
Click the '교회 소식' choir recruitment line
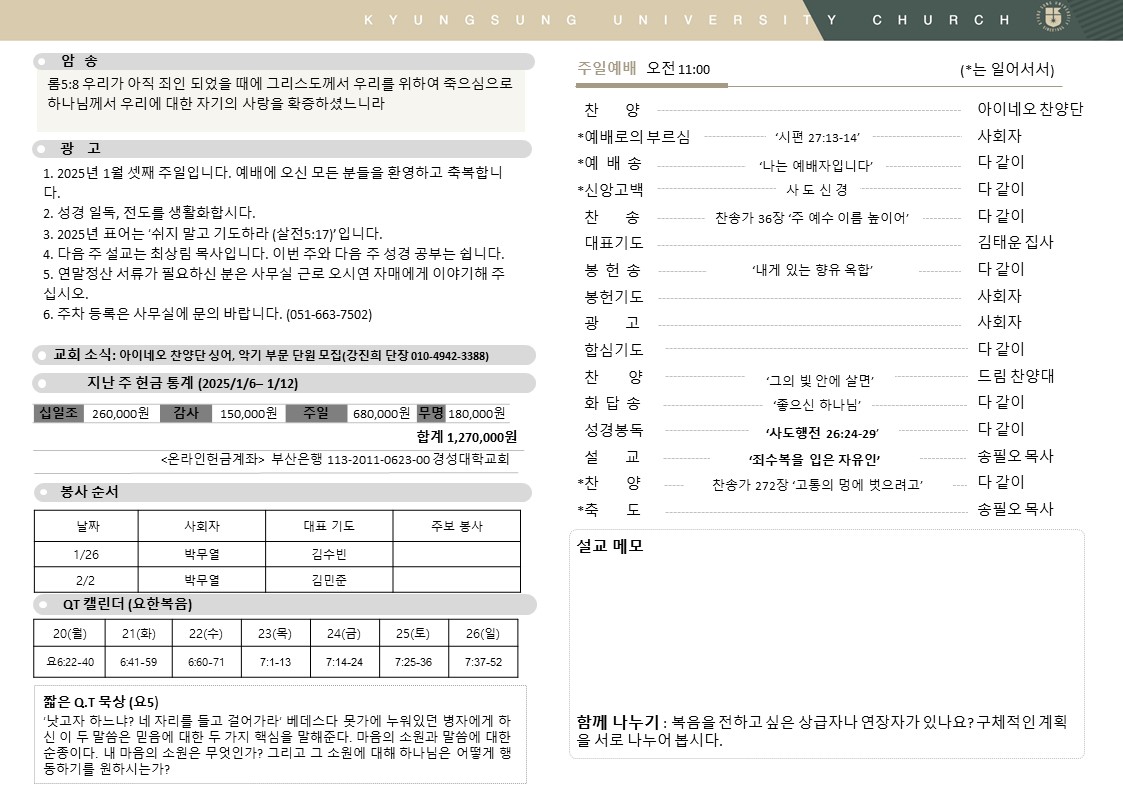(x=271, y=355)
